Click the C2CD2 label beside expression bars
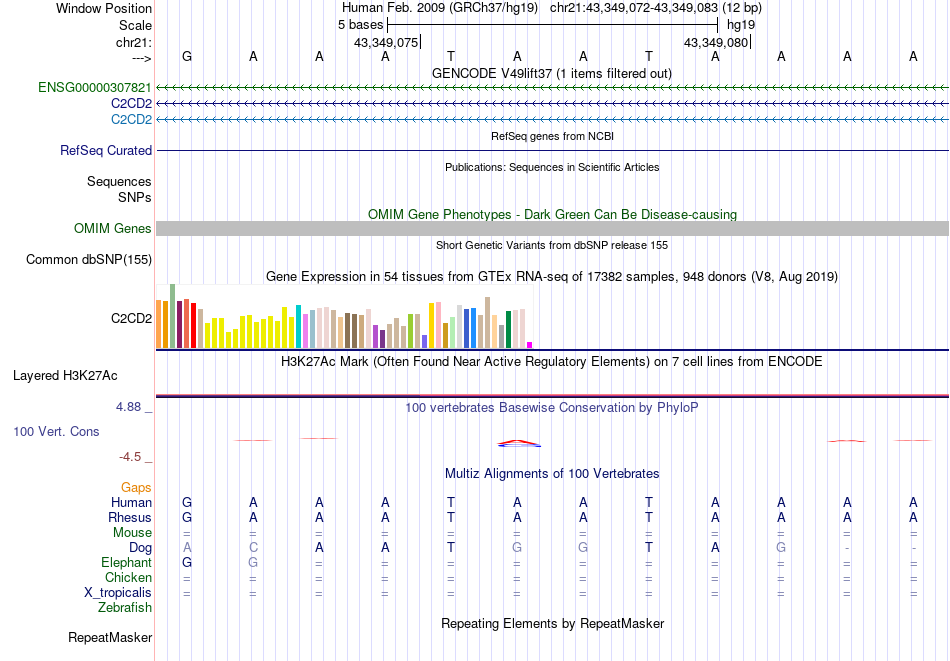This screenshot has height=661, width=950. coord(131,319)
